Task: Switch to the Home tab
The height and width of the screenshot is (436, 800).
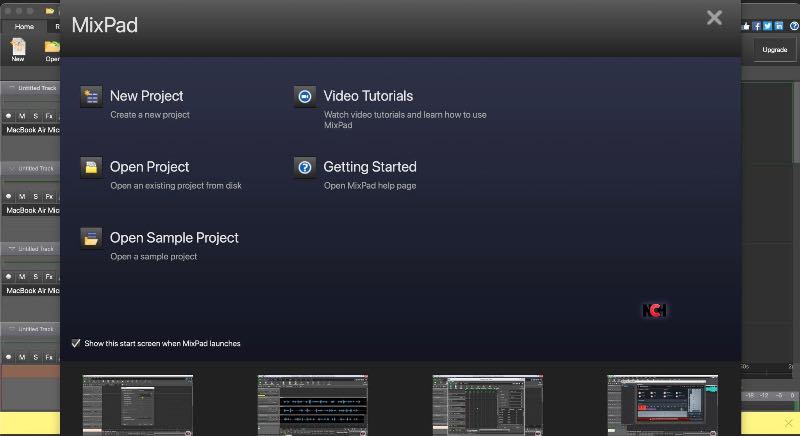Action: pos(24,26)
